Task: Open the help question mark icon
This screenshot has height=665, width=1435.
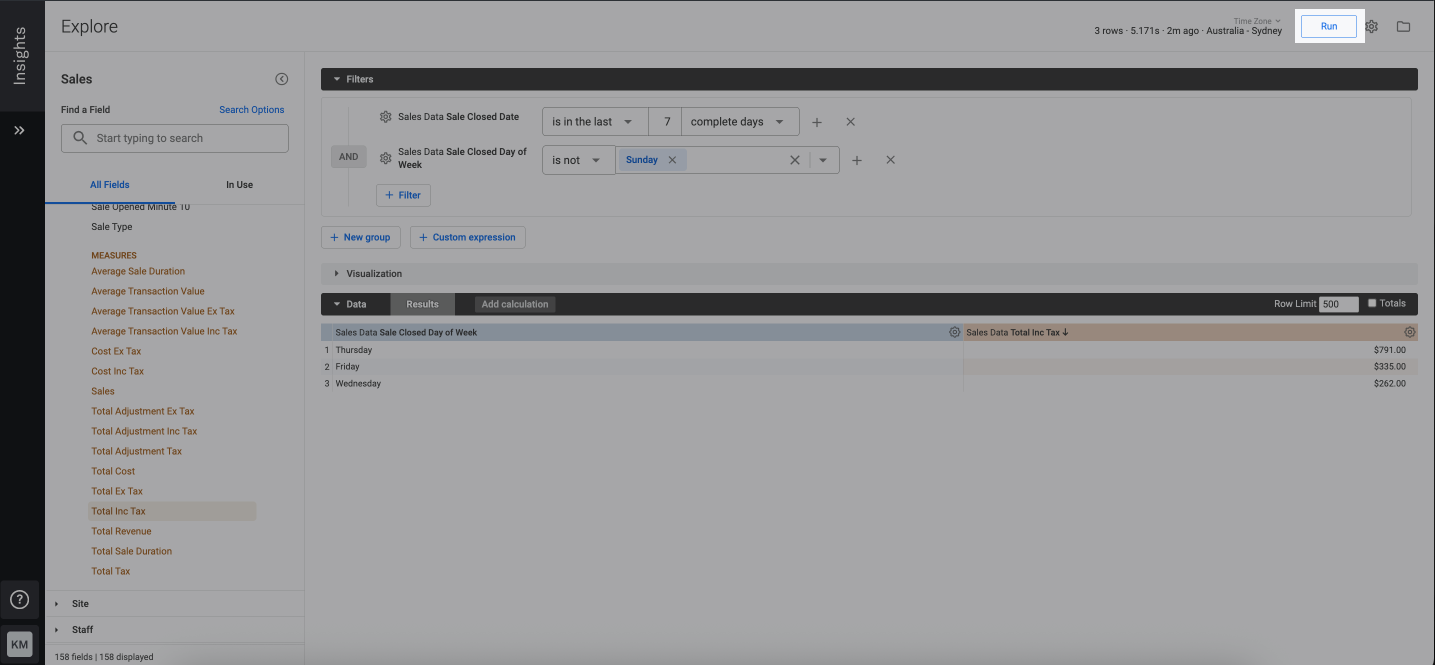Action: [x=19, y=600]
